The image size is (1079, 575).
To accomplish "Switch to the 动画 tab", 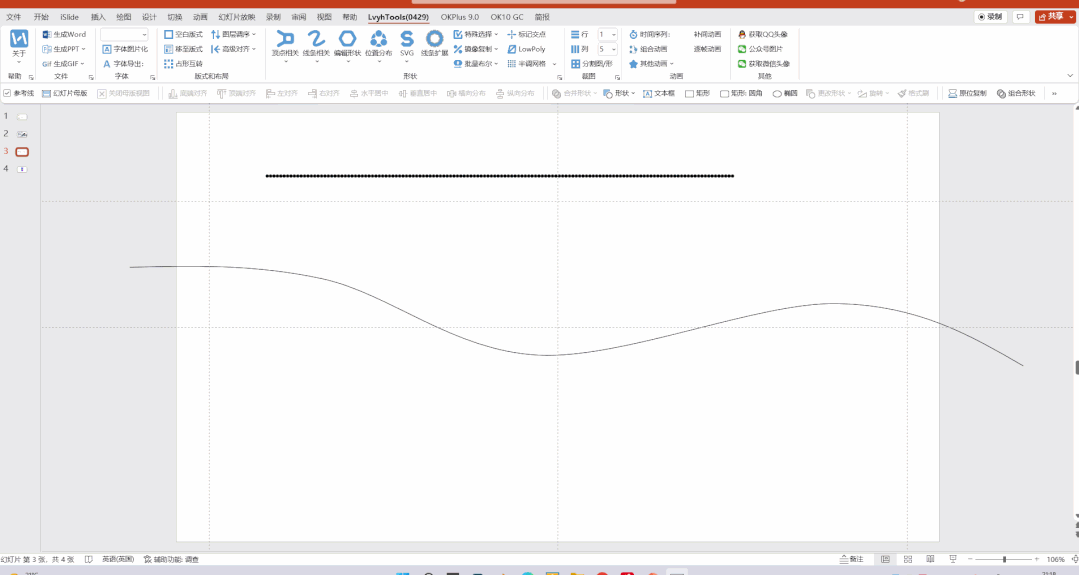I will (x=200, y=17).
